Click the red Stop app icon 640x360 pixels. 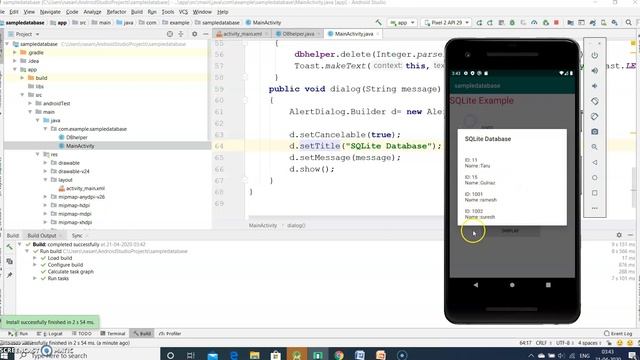[x=556, y=22]
